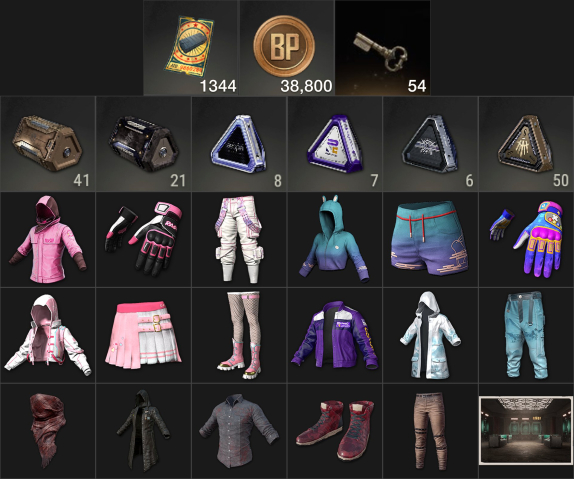Pick the fishnet stockings with pink boots
This screenshot has width=574, height=479.
click(x=239, y=335)
